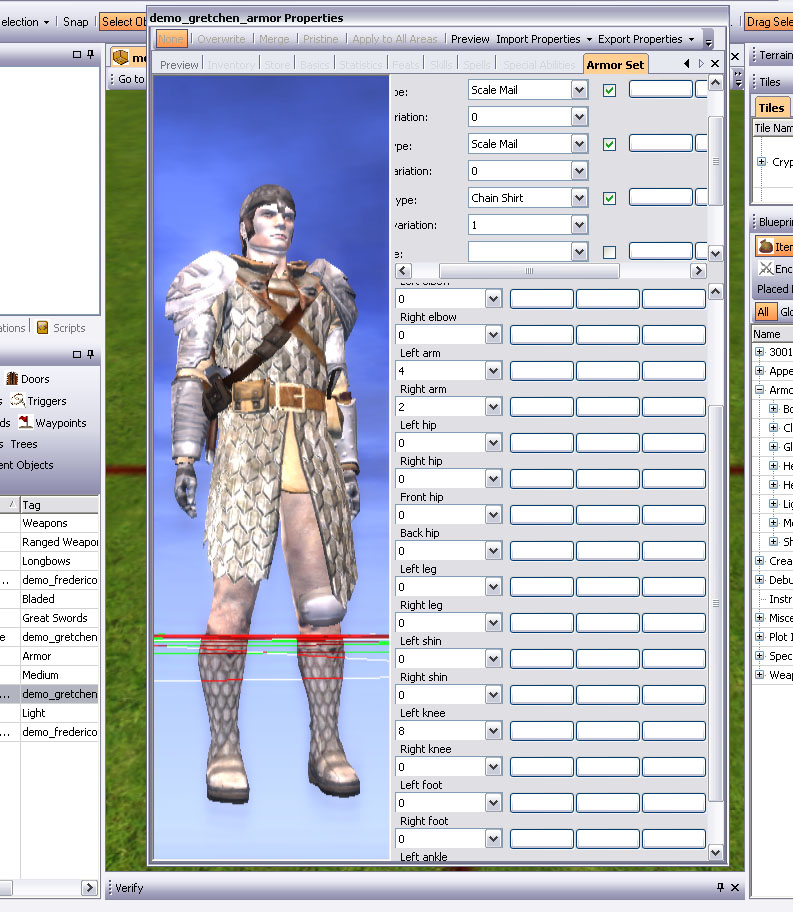The image size is (793, 912).
Task: Click the module tab icon above Go to
Action: pyautogui.click(x=120, y=57)
